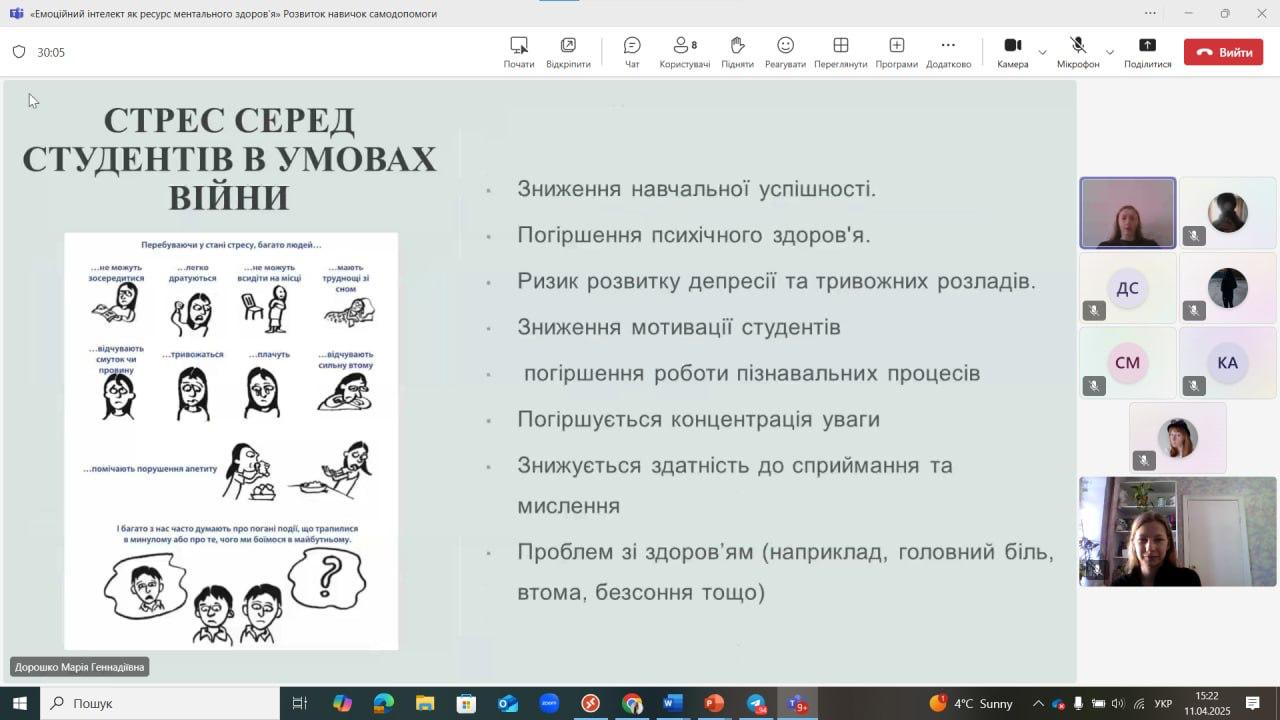This screenshot has height=720, width=1280.
Task: Expand microphone options dropdown arrow
Action: [1109, 52]
